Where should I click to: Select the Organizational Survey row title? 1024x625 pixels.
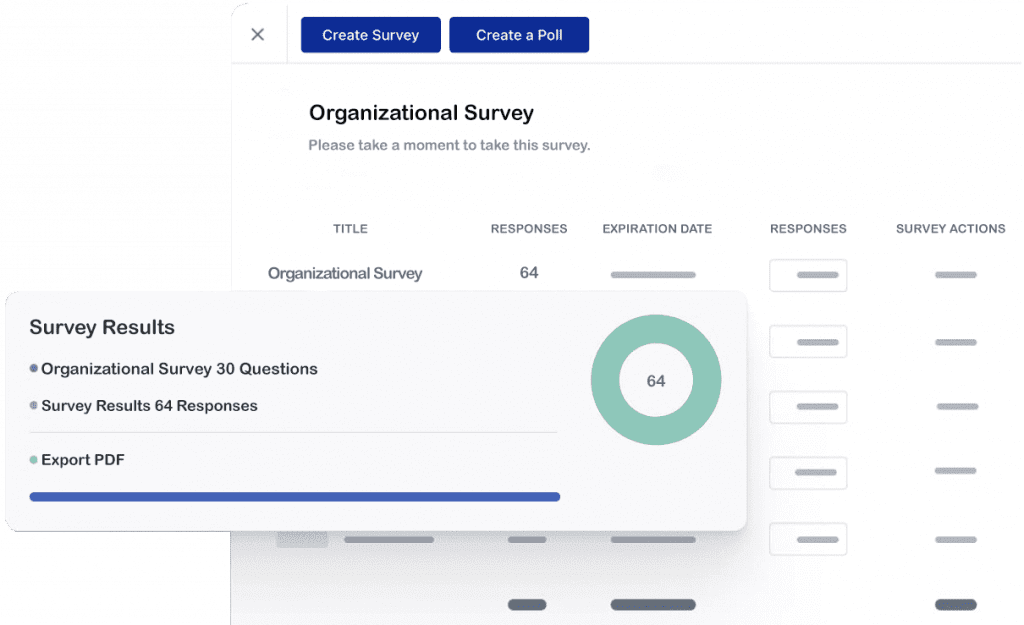pyautogui.click(x=344, y=273)
